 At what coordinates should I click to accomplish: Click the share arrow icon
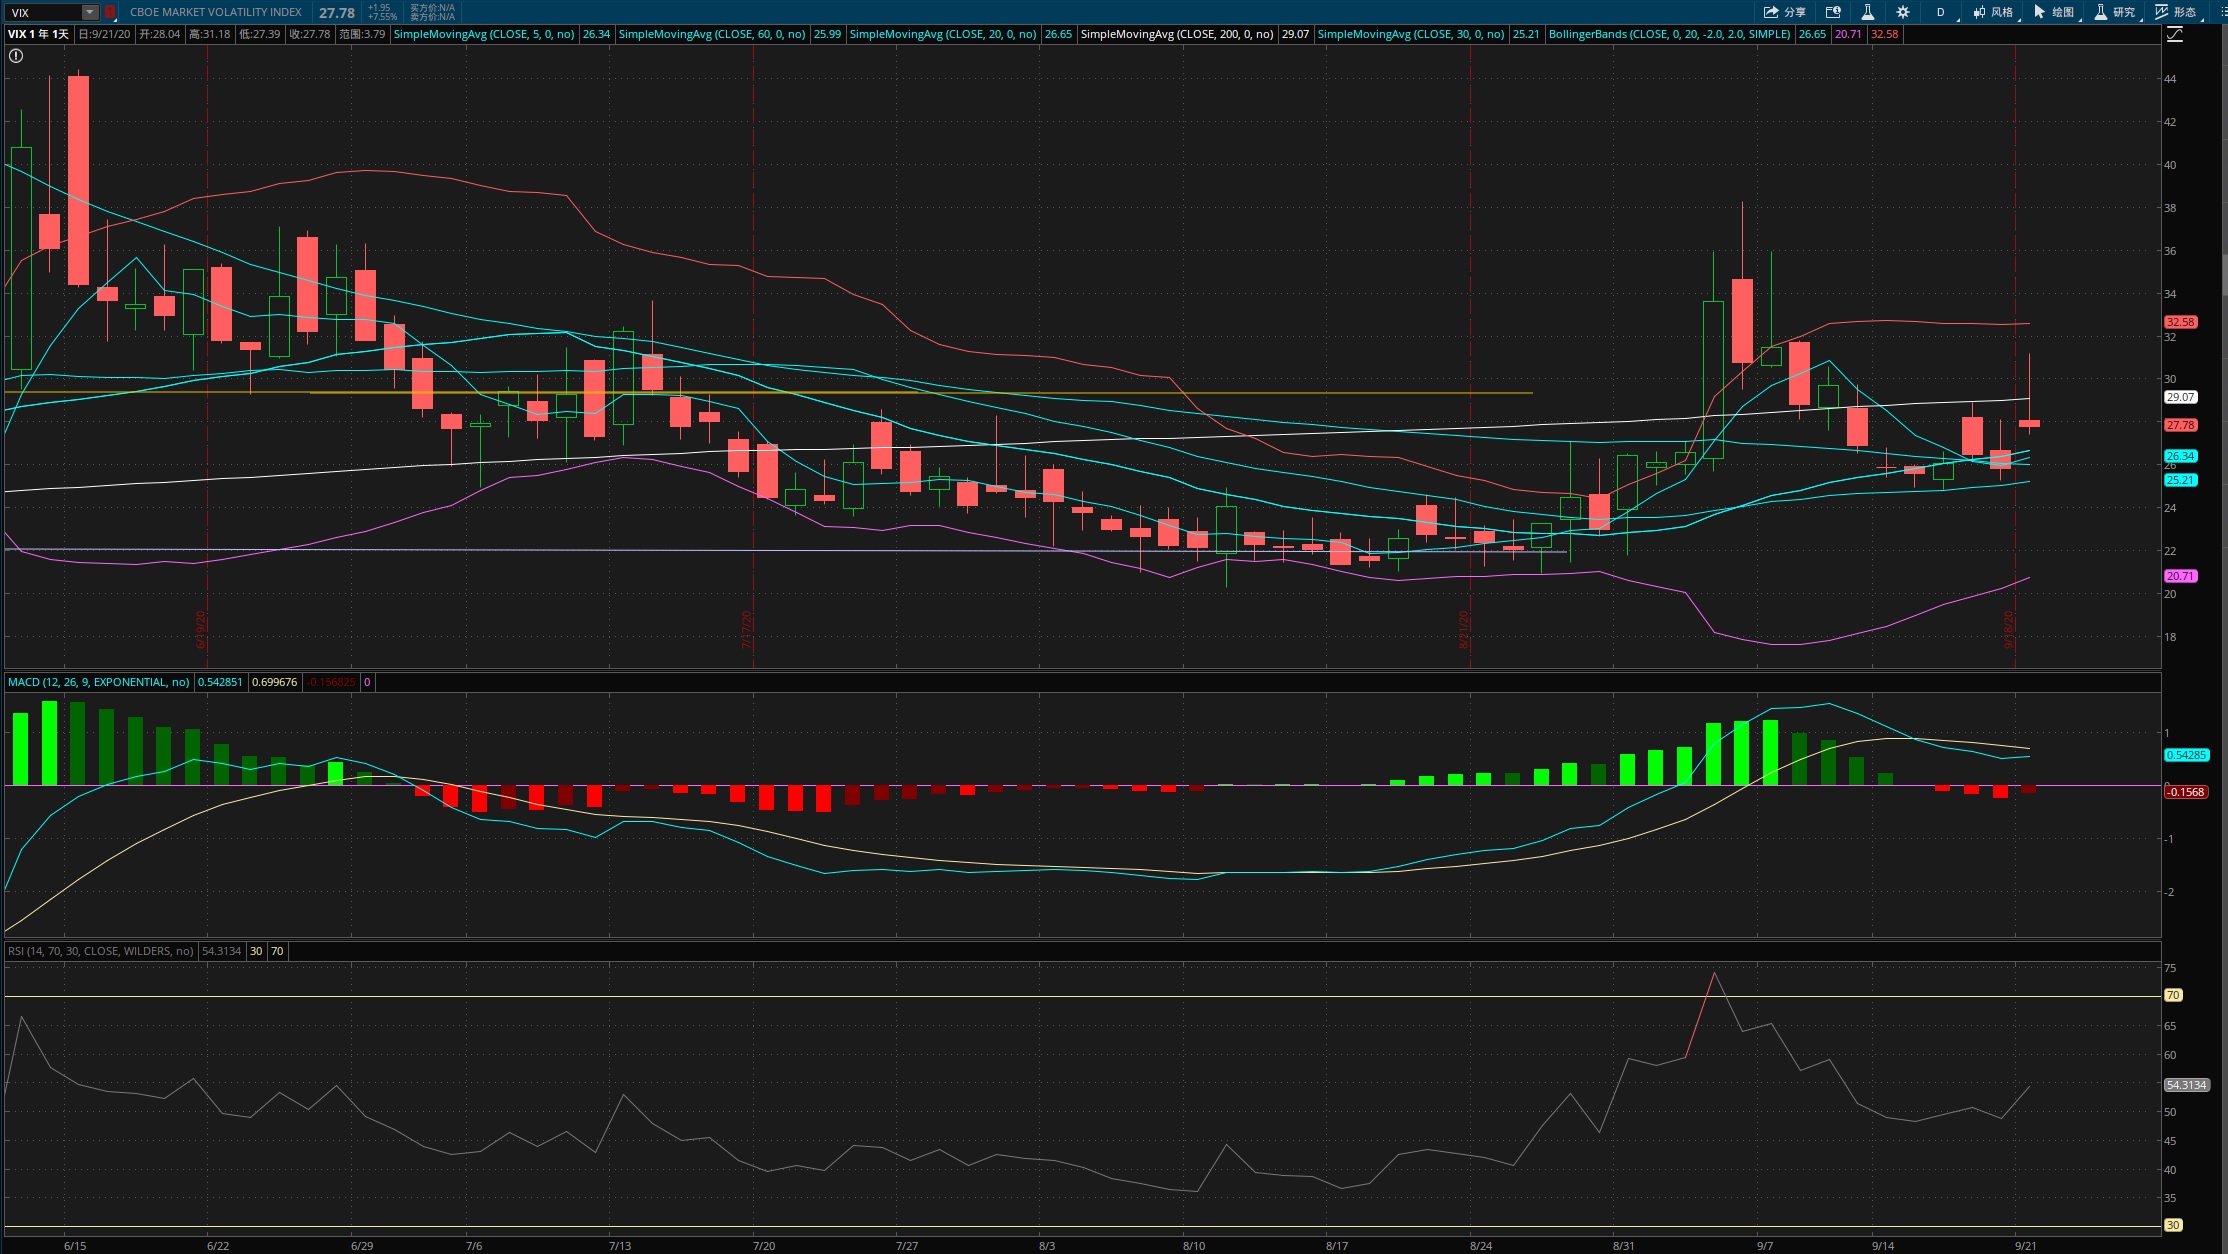pos(1771,12)
